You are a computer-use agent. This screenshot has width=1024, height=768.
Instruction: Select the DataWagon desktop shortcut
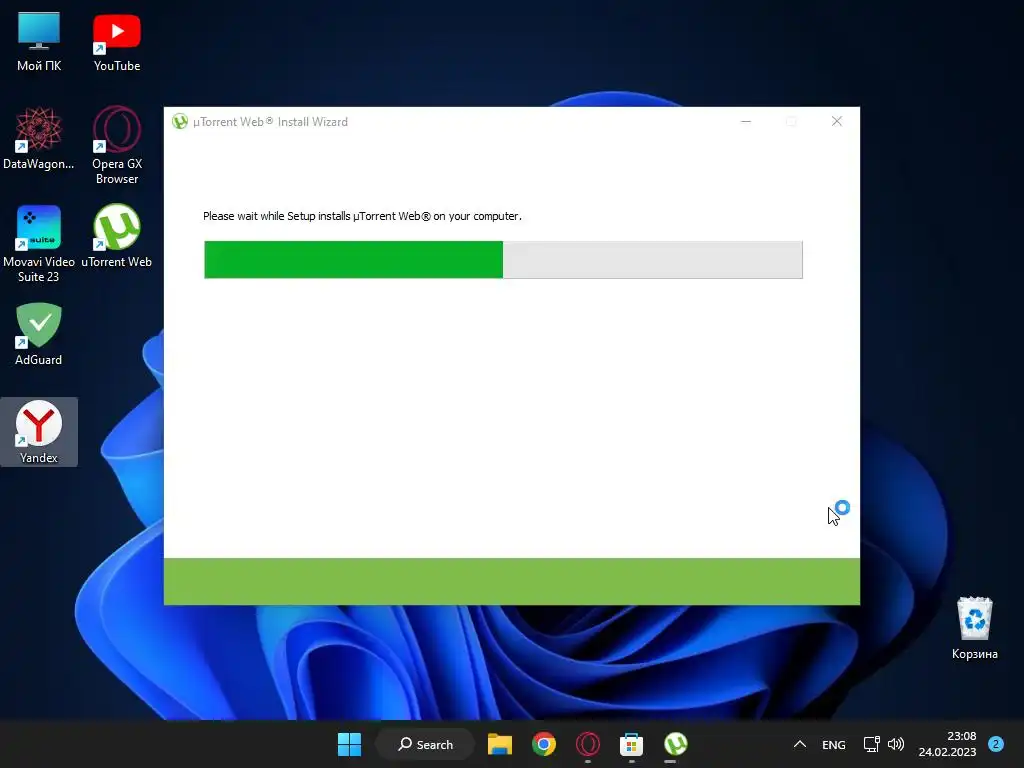click(x=39, y=139)
